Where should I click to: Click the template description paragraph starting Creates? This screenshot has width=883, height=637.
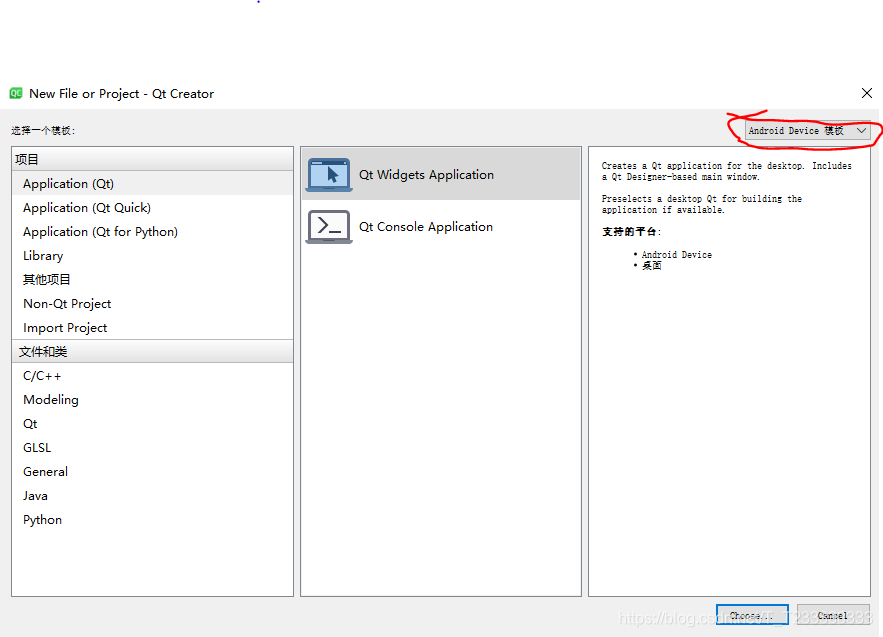point(726,171)
